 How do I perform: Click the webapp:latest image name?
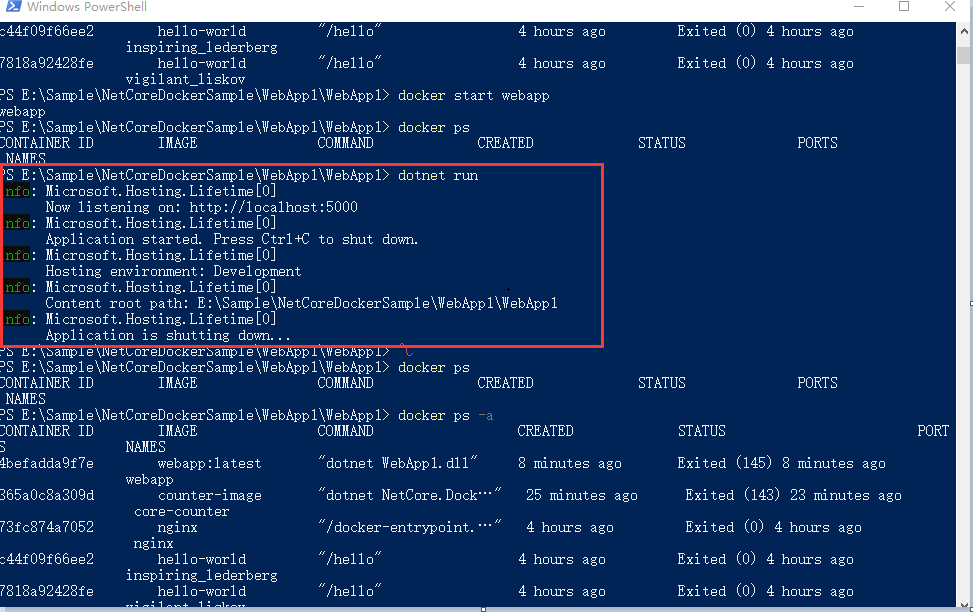coord(209,463)
